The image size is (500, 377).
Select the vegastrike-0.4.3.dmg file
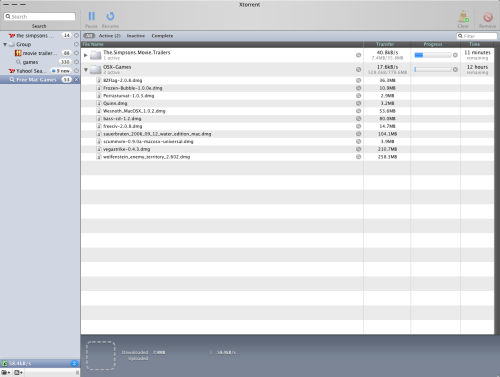pyautogui.click(x=126, y=149)
